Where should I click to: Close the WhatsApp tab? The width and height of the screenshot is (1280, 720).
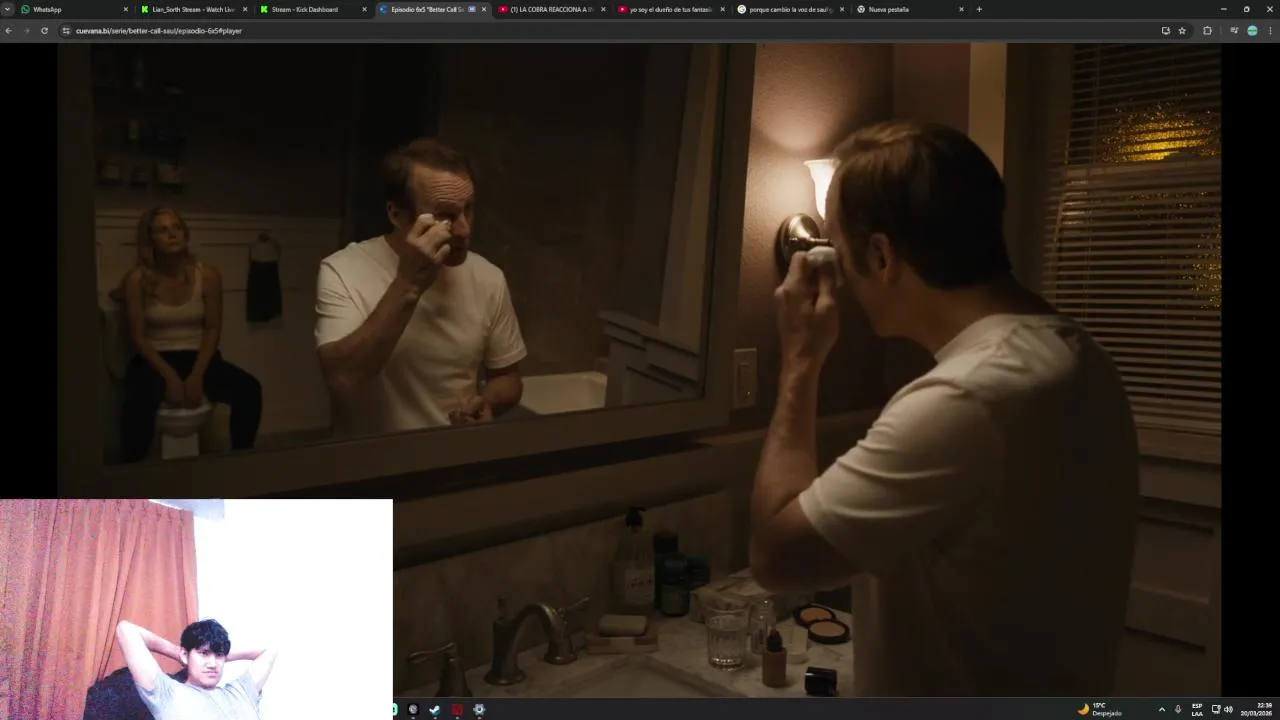click(126, 9)
